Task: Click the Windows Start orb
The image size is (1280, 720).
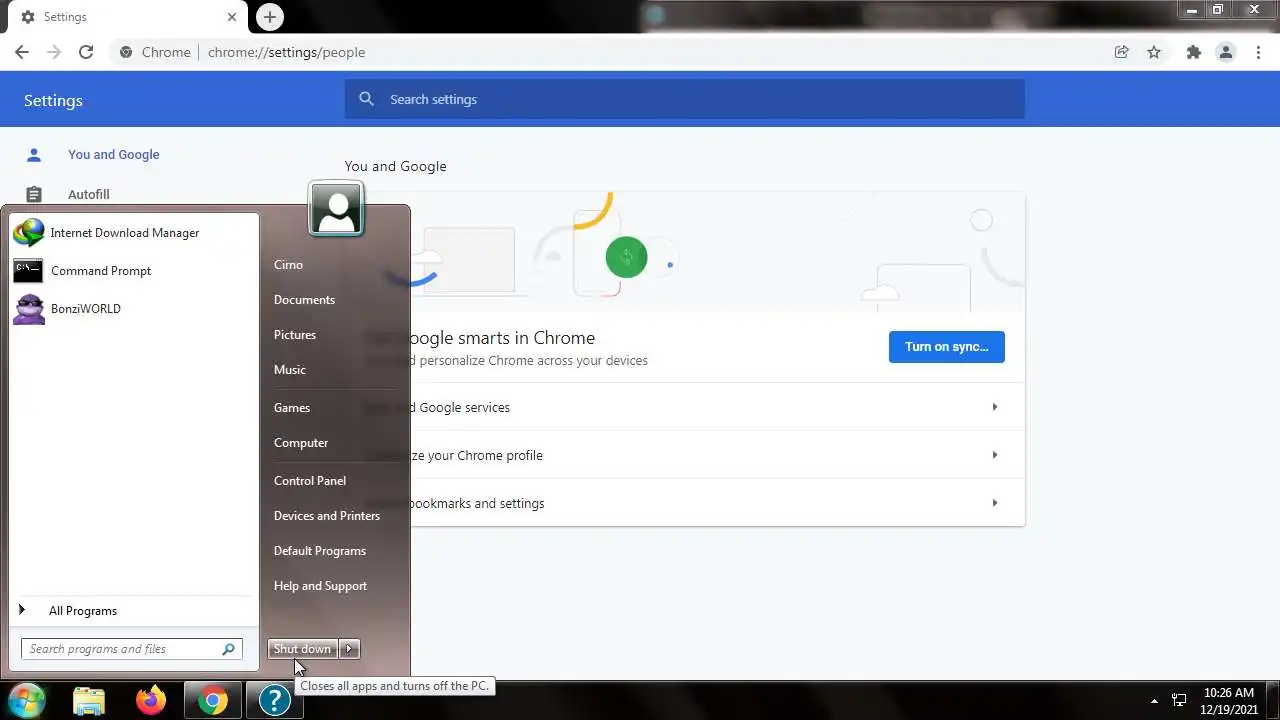Action: (27, 700)
